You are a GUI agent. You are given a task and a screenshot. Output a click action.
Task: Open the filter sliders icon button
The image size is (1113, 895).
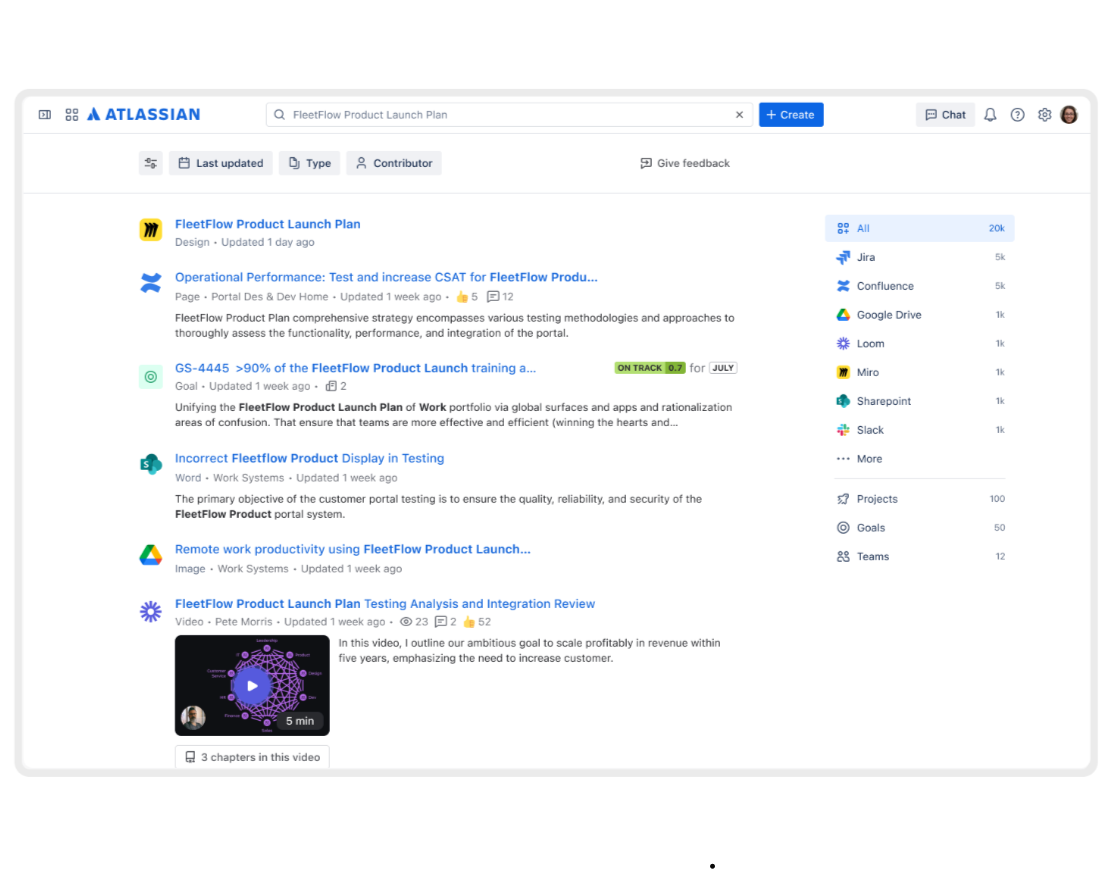[x=150, y=163]
